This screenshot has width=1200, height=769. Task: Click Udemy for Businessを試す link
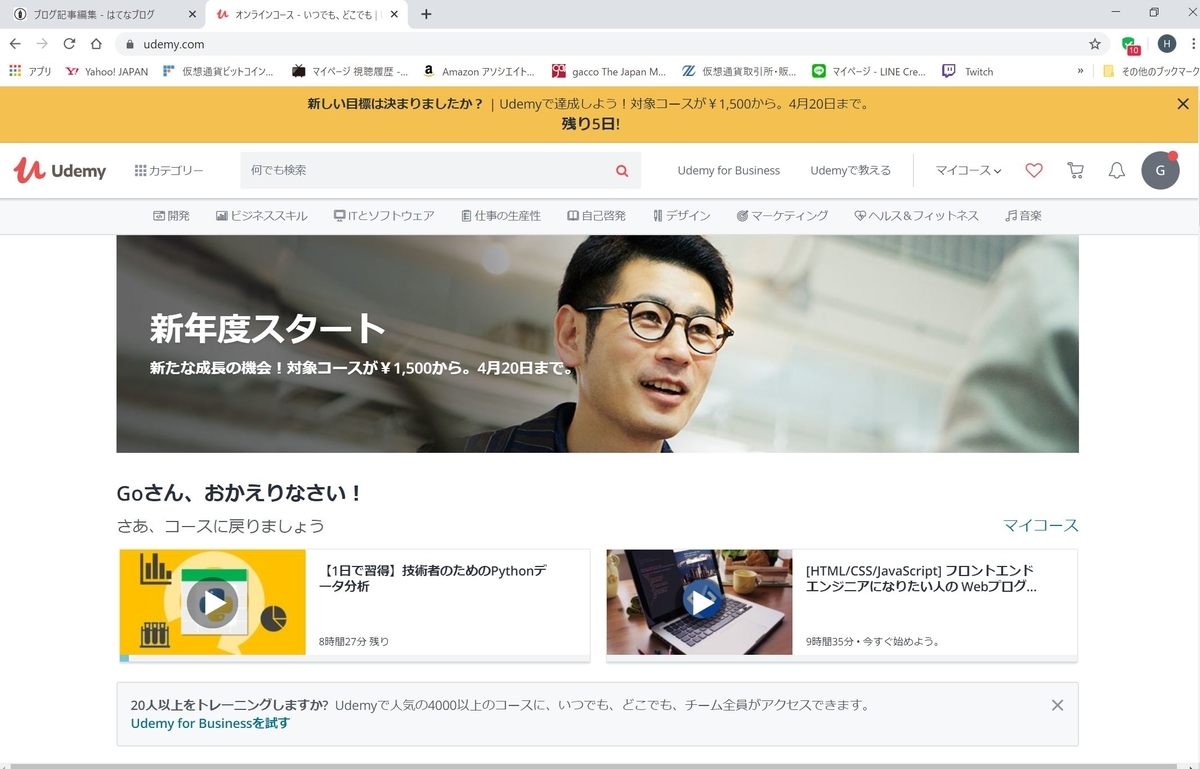tap(210, 723)
